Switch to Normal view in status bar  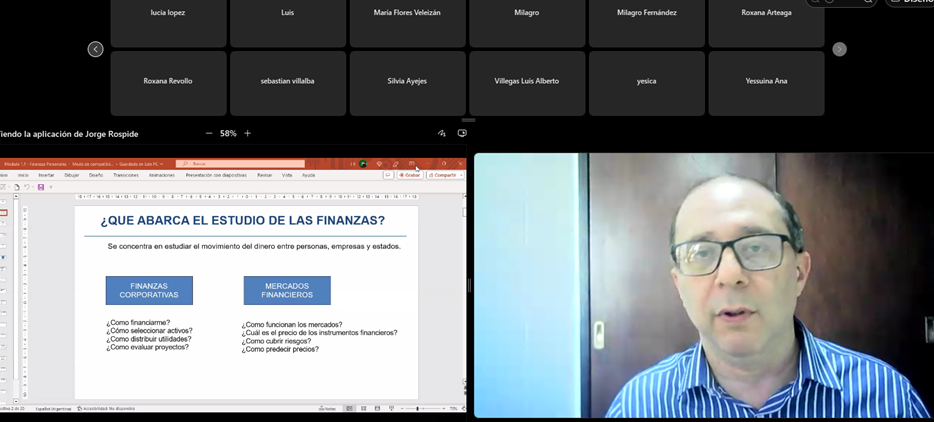pyautogui.click(x=350, y=408)
